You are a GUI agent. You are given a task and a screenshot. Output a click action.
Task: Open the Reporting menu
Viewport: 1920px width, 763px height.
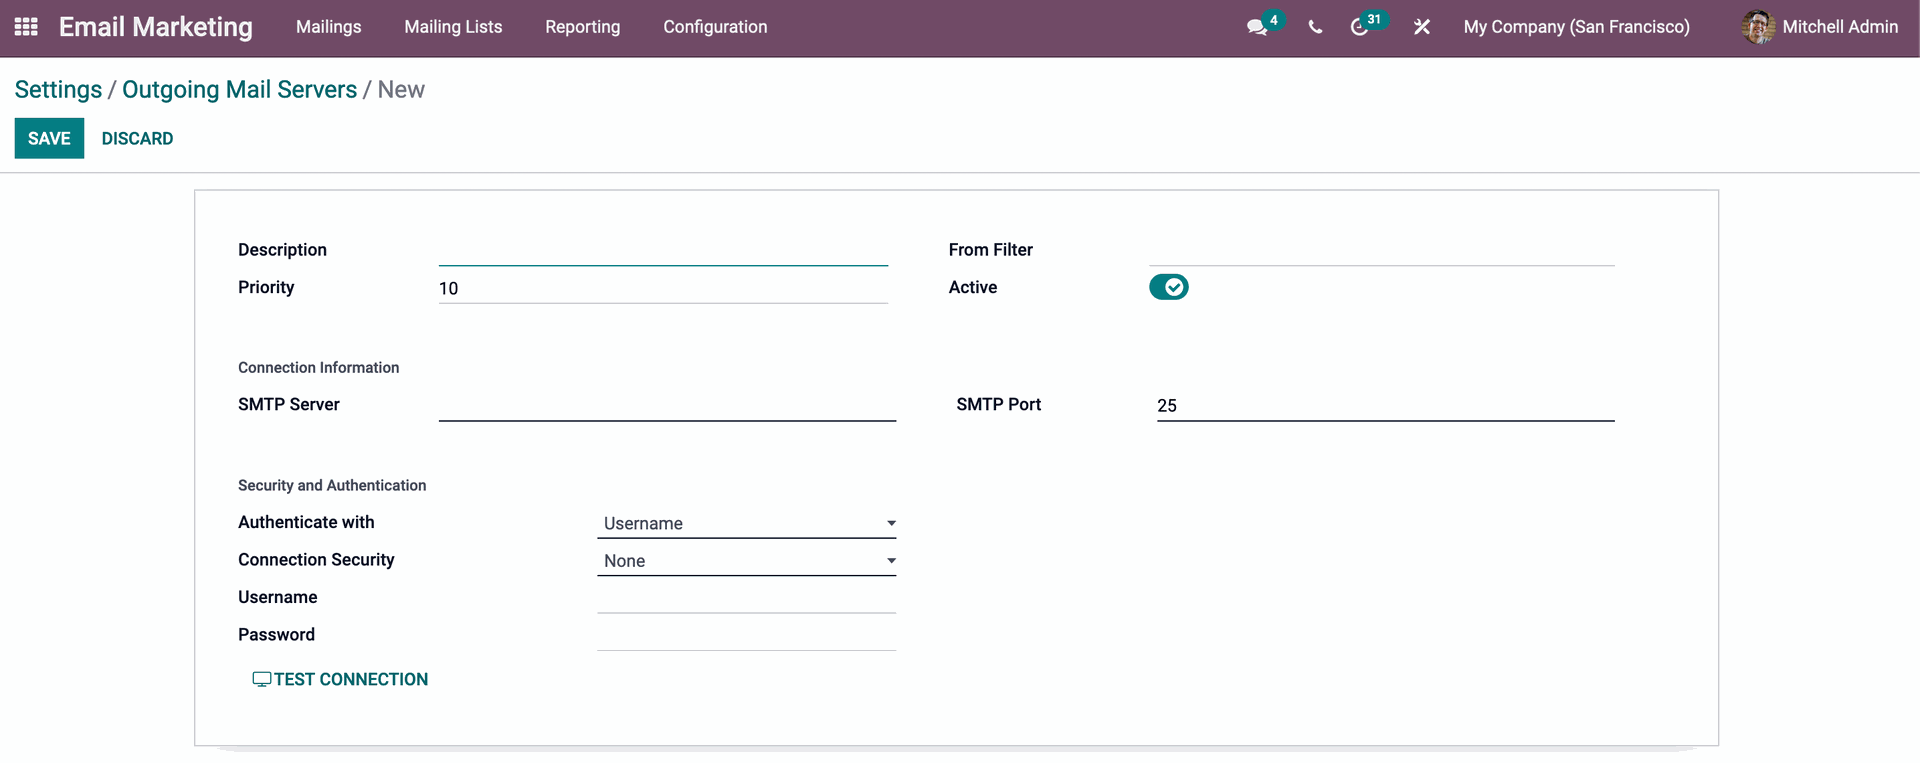tap(582, 27)
